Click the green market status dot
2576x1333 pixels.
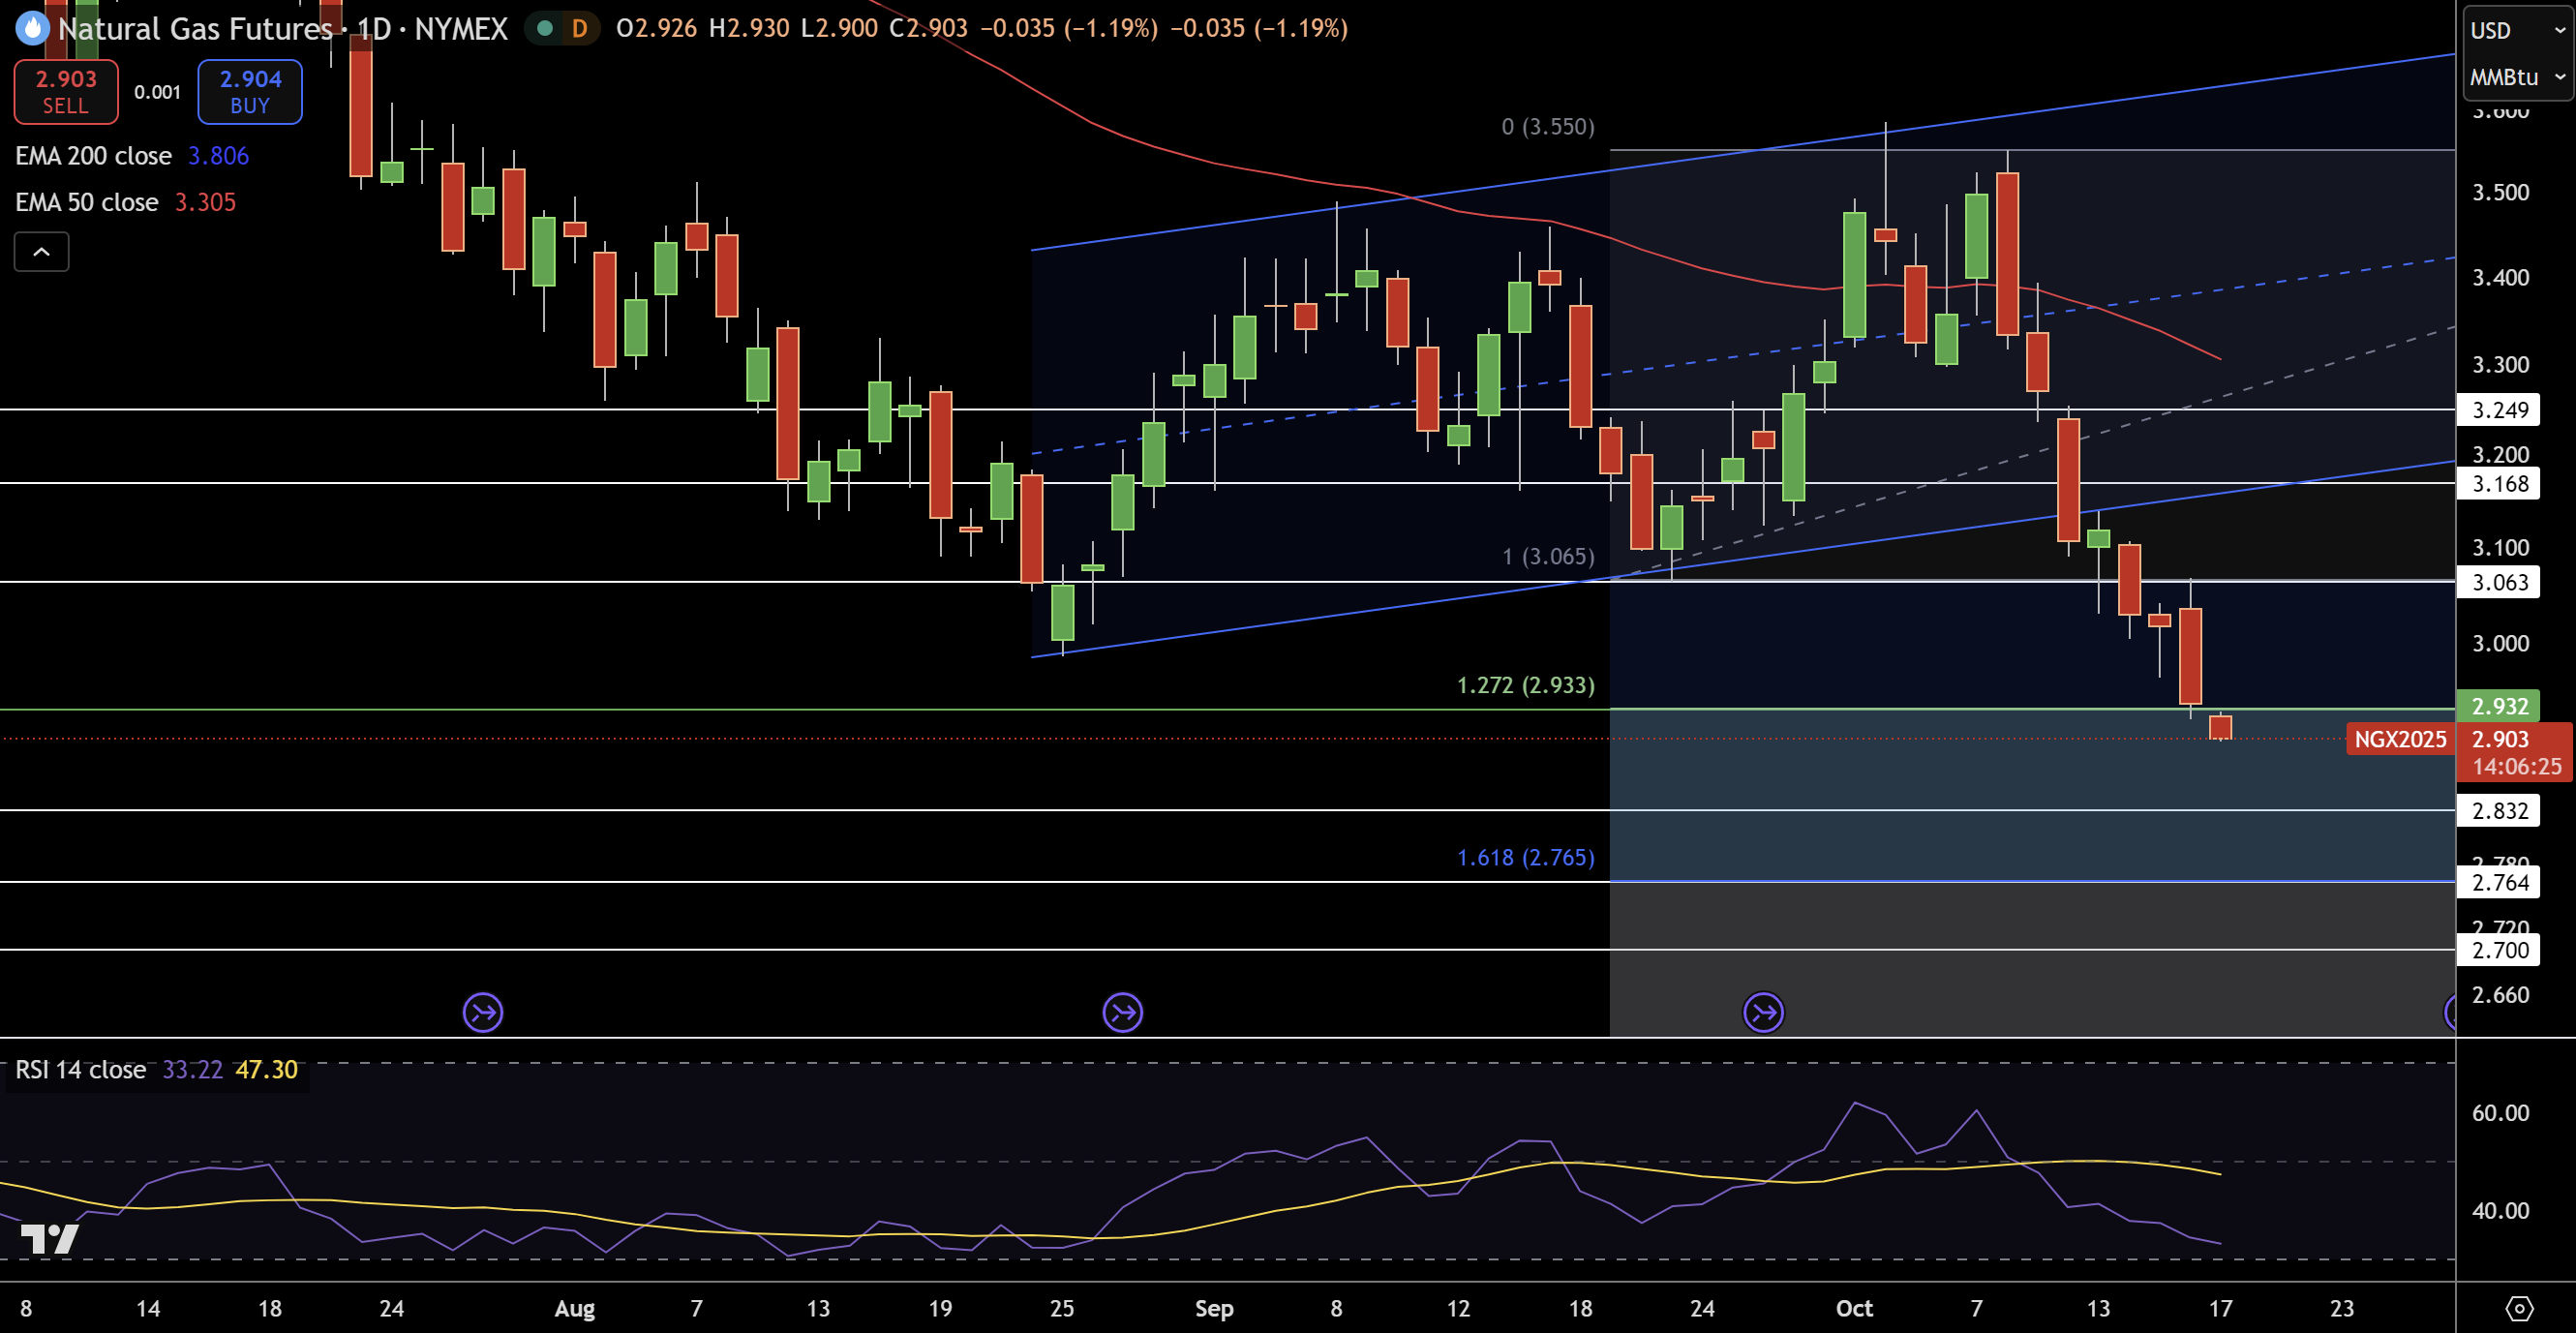click(545, 28)
